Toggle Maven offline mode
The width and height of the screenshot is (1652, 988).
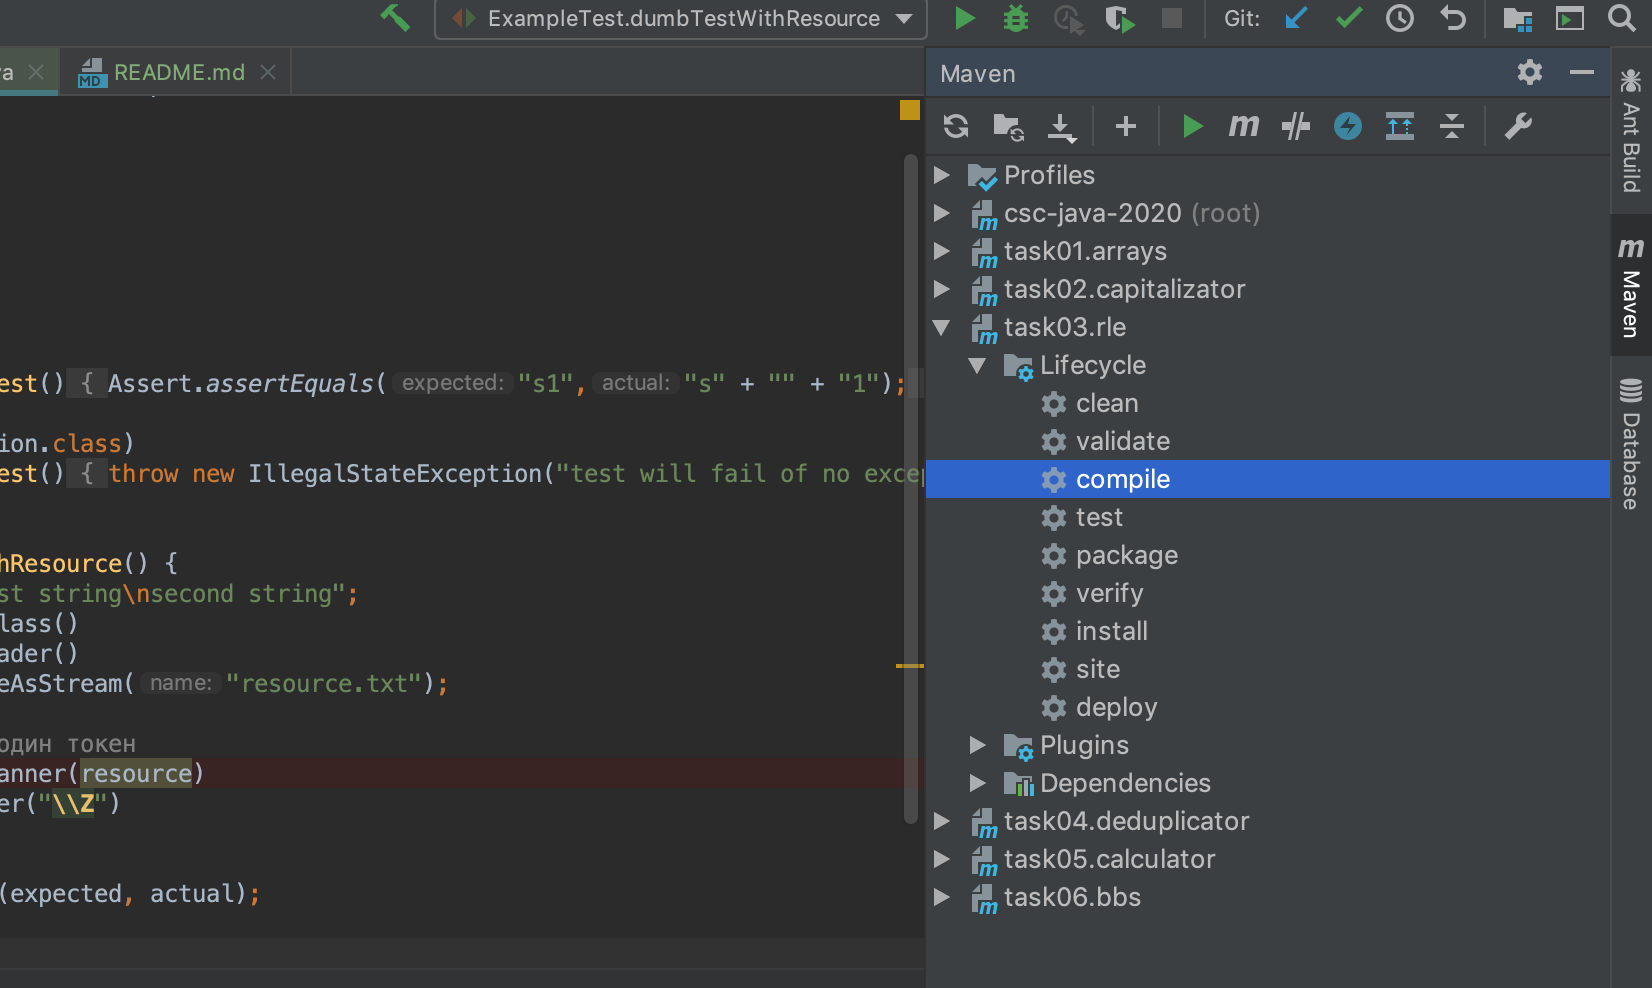[x=1296, y=126]
